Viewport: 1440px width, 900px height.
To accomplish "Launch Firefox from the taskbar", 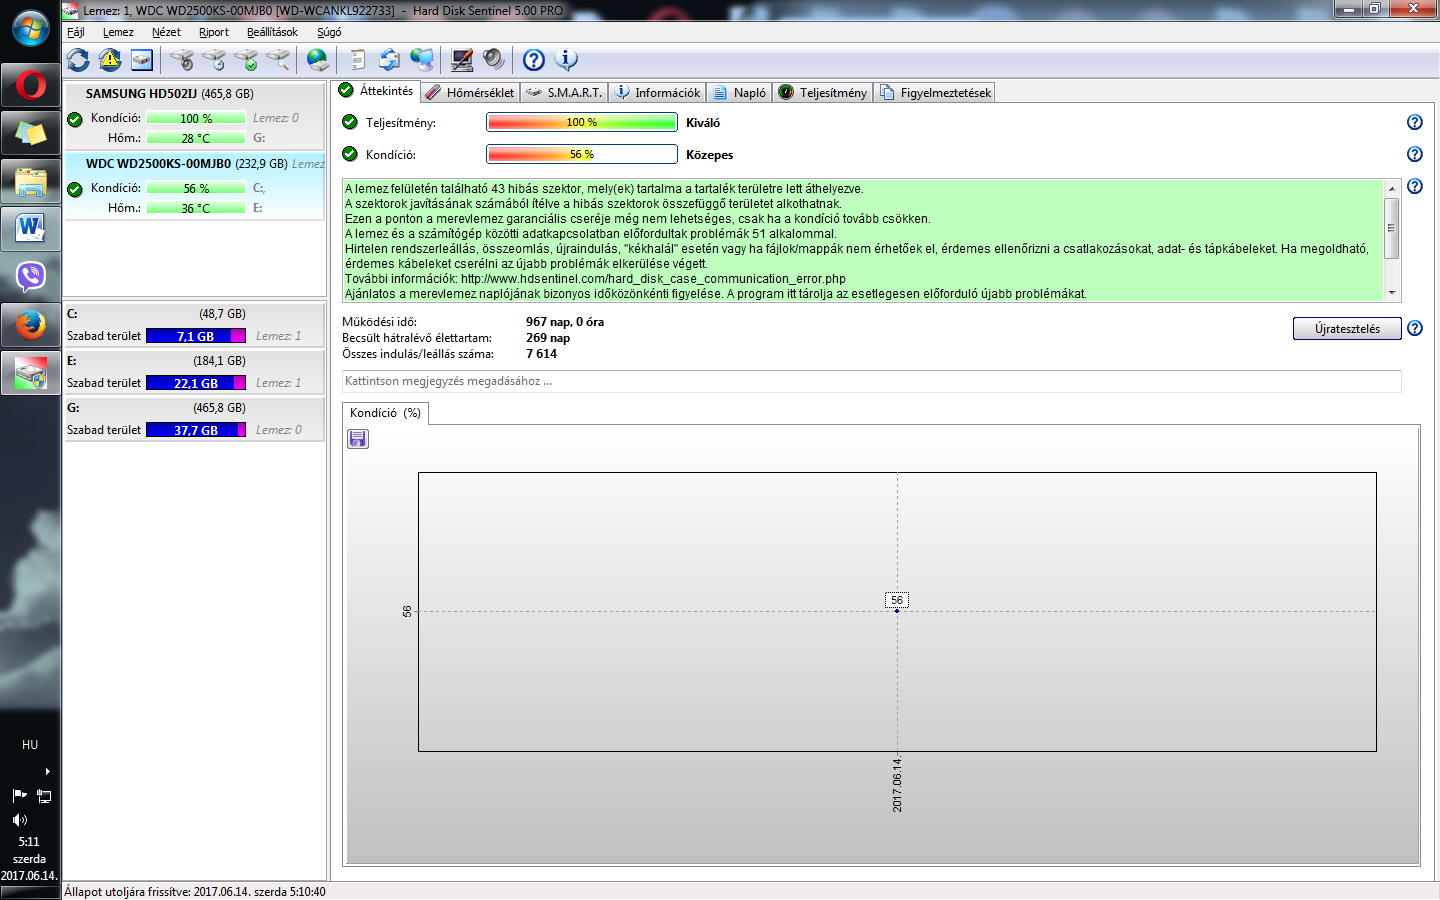I will pyautogui.click(x=30, y=325).
